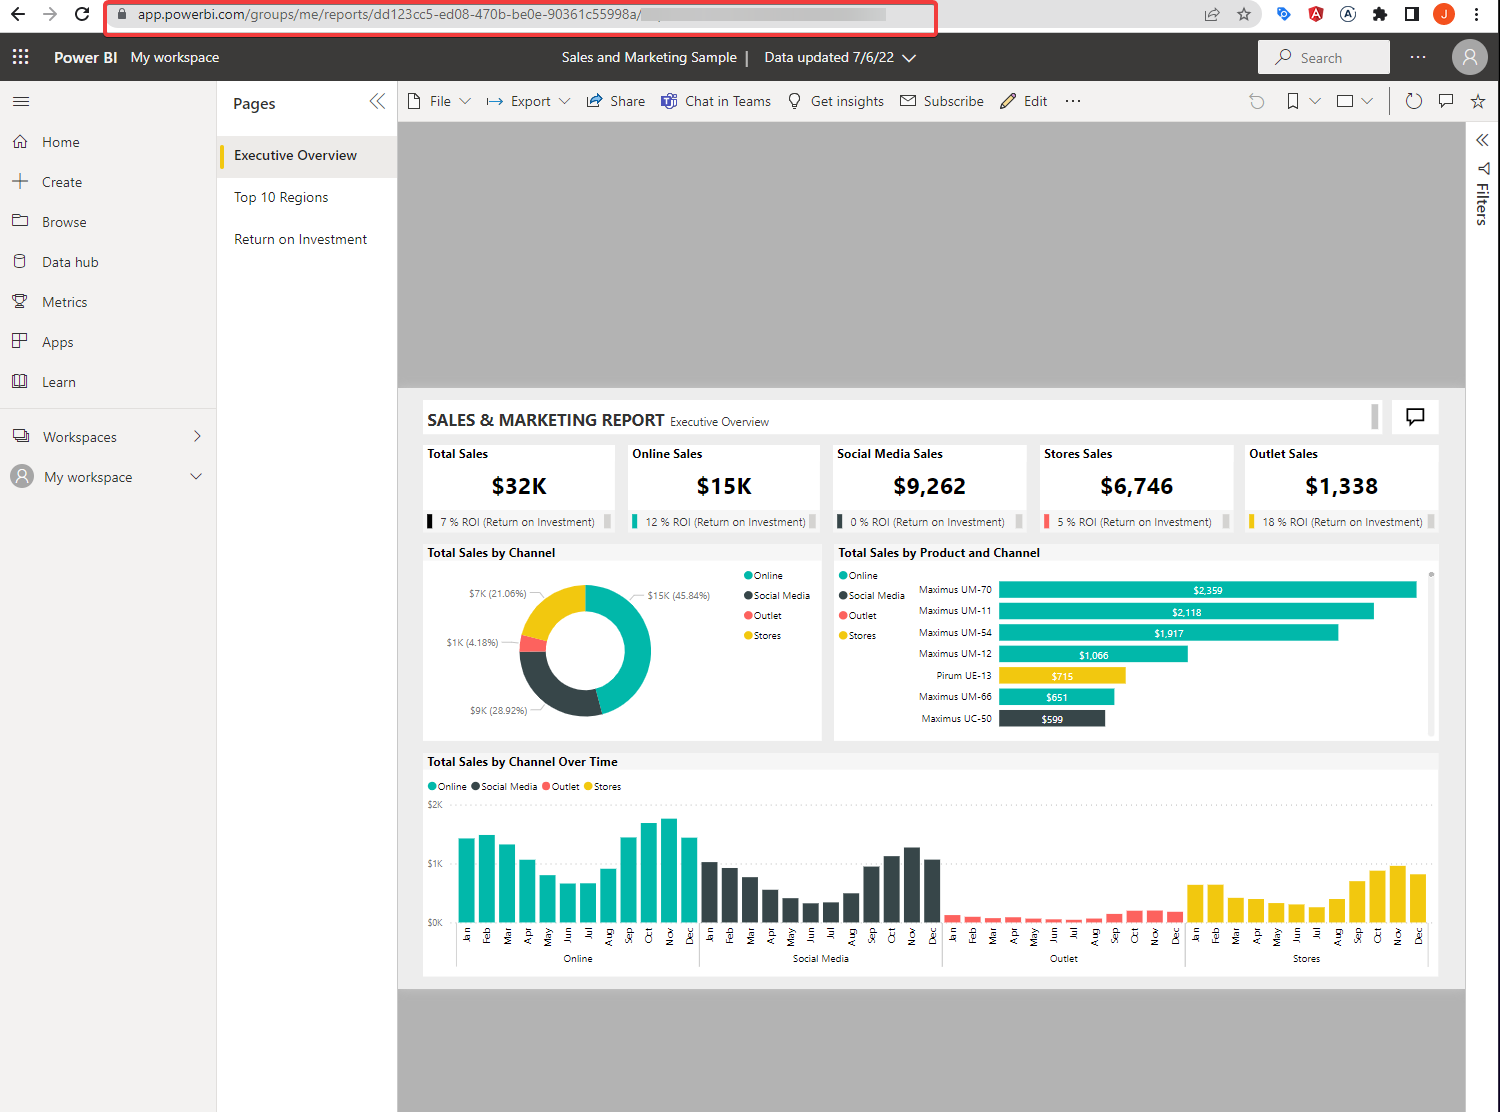Click Power BI logo text
The width and height of the screenshot is (1500, 1112).
[x=85, y=57]
